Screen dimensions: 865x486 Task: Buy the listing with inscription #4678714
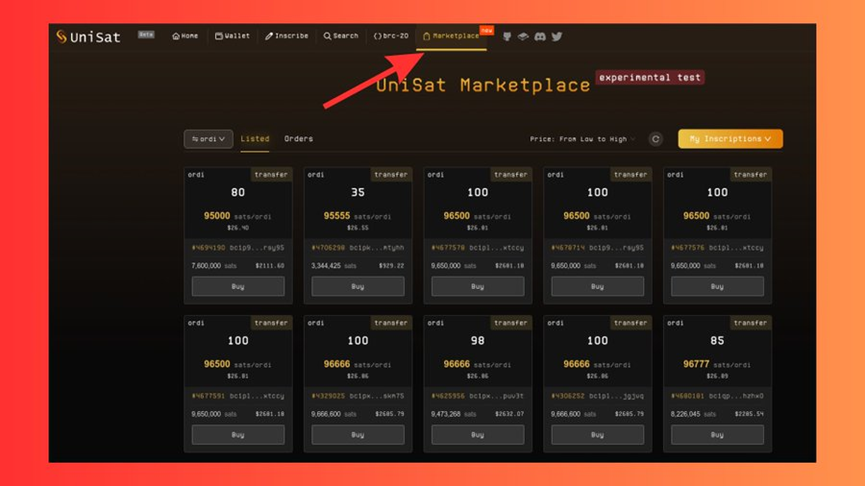tap(597, 286)
